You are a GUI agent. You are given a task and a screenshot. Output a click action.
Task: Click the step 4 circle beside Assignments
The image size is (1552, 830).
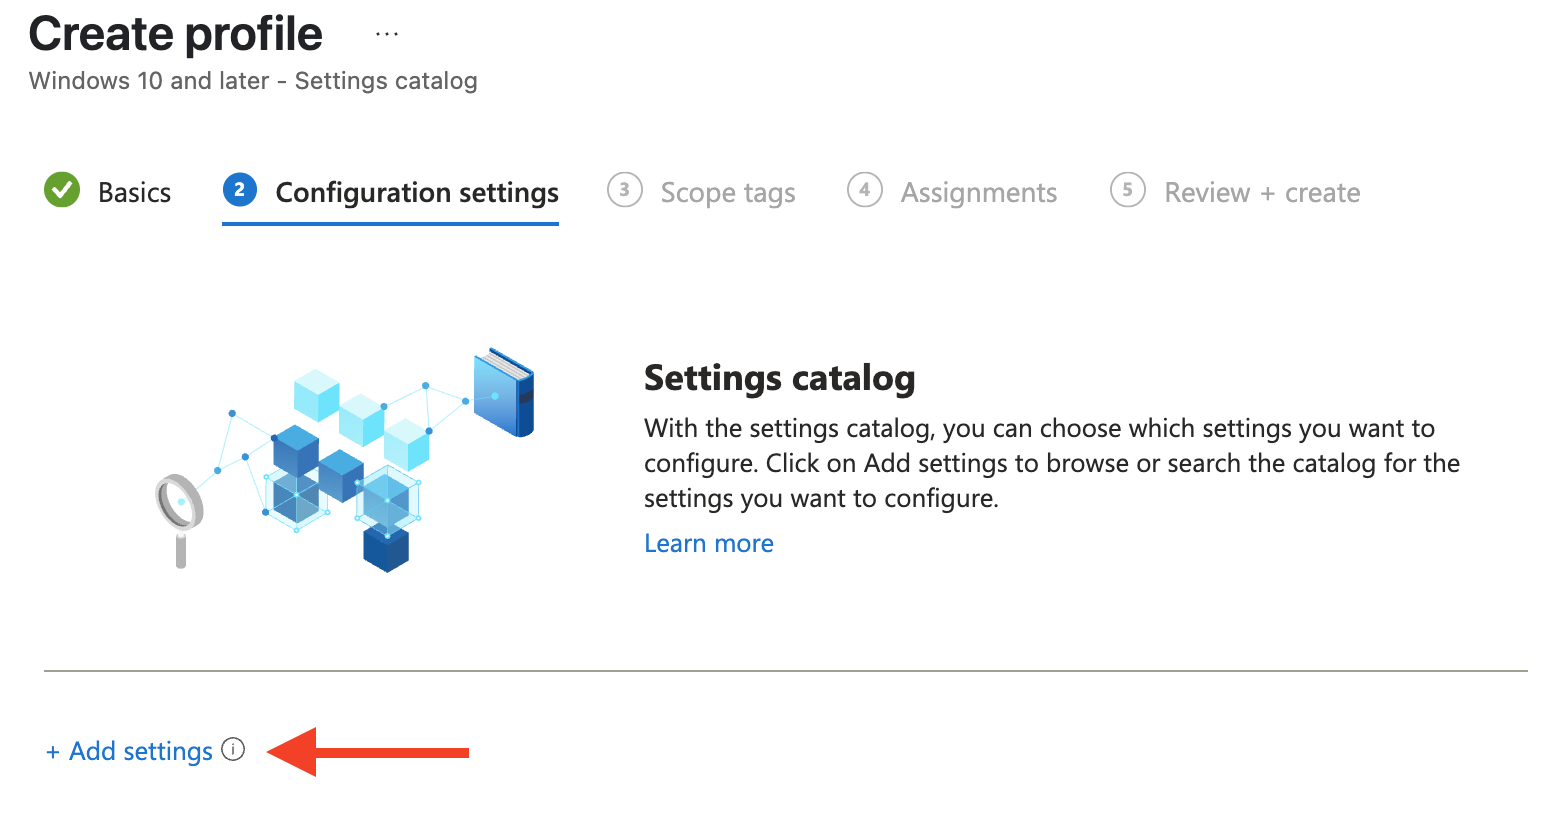click(x=865, y=190)
